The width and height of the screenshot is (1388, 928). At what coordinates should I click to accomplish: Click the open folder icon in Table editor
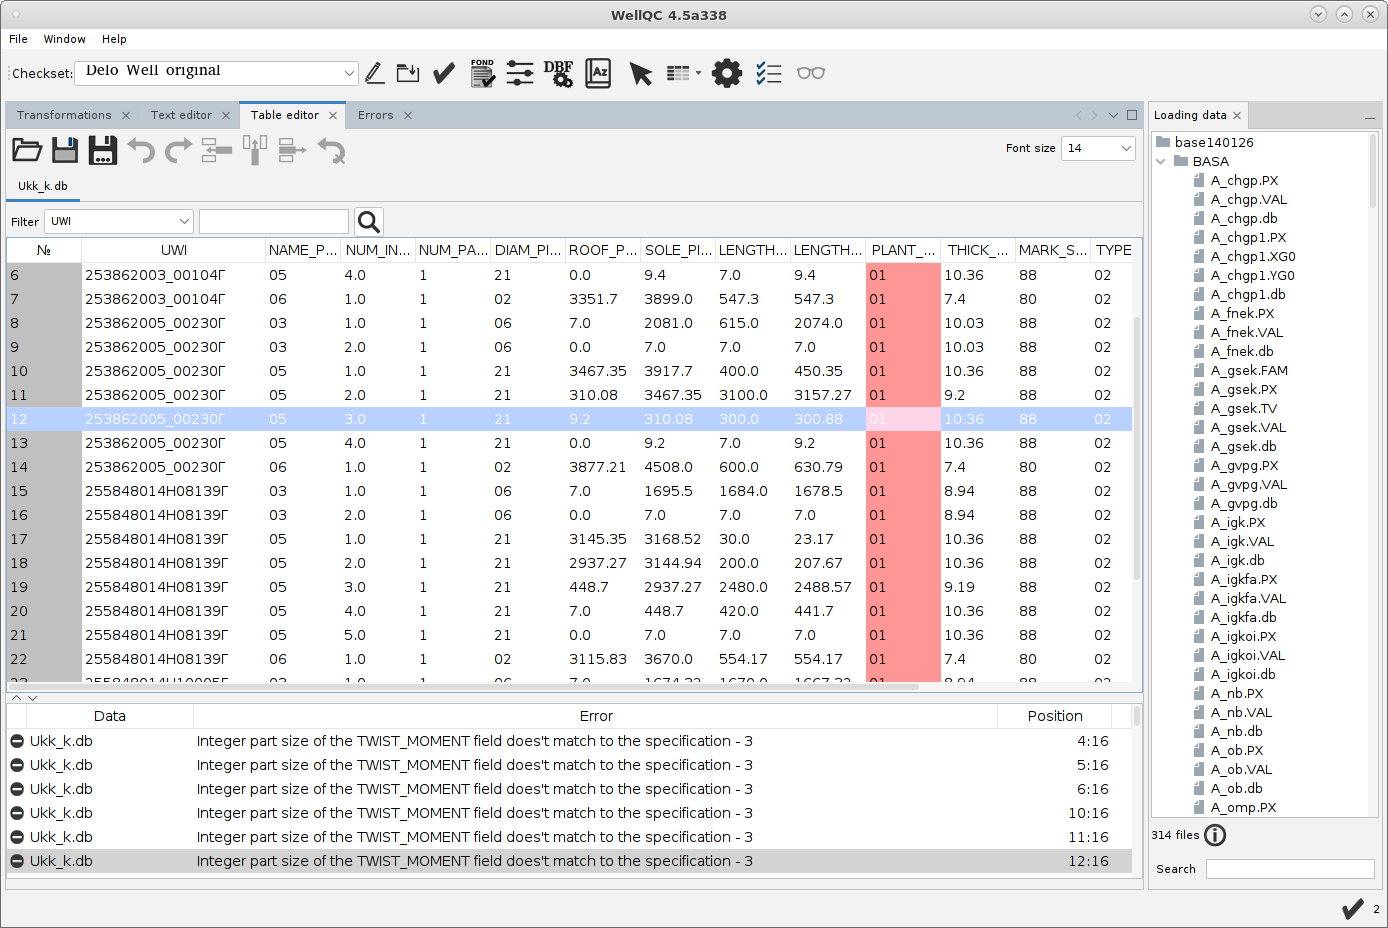27,151
